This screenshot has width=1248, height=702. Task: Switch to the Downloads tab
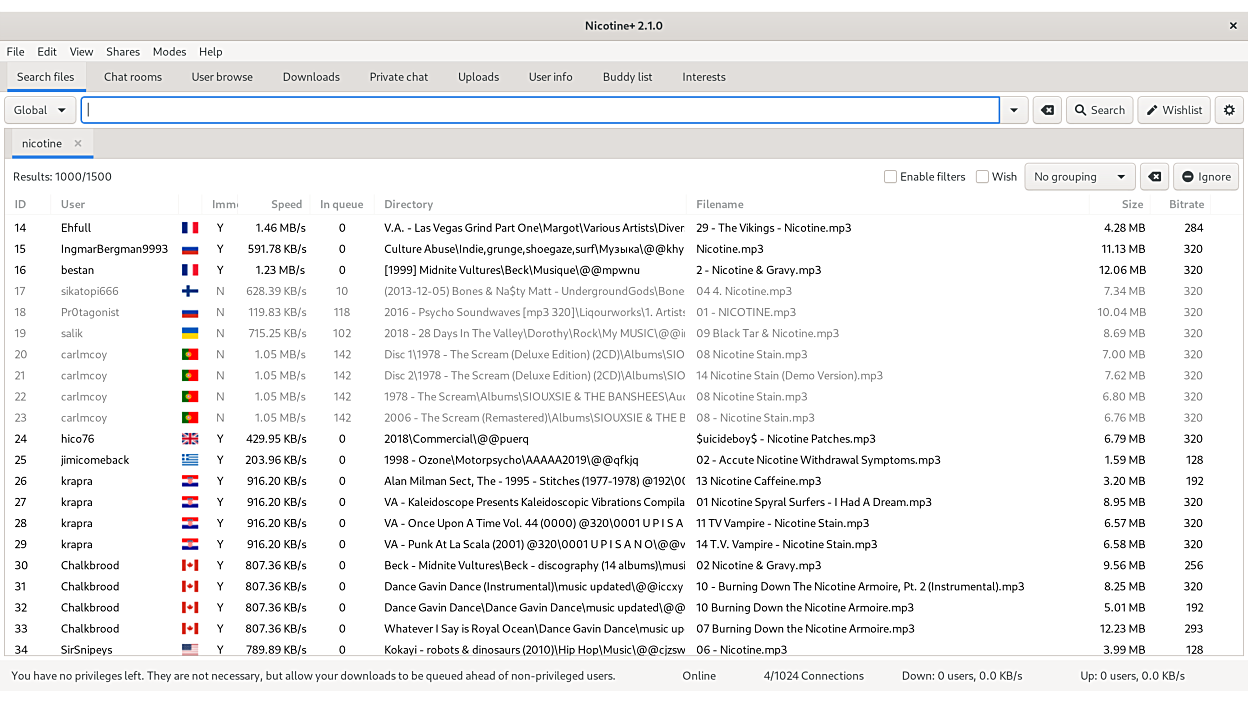tap(311, 77)
